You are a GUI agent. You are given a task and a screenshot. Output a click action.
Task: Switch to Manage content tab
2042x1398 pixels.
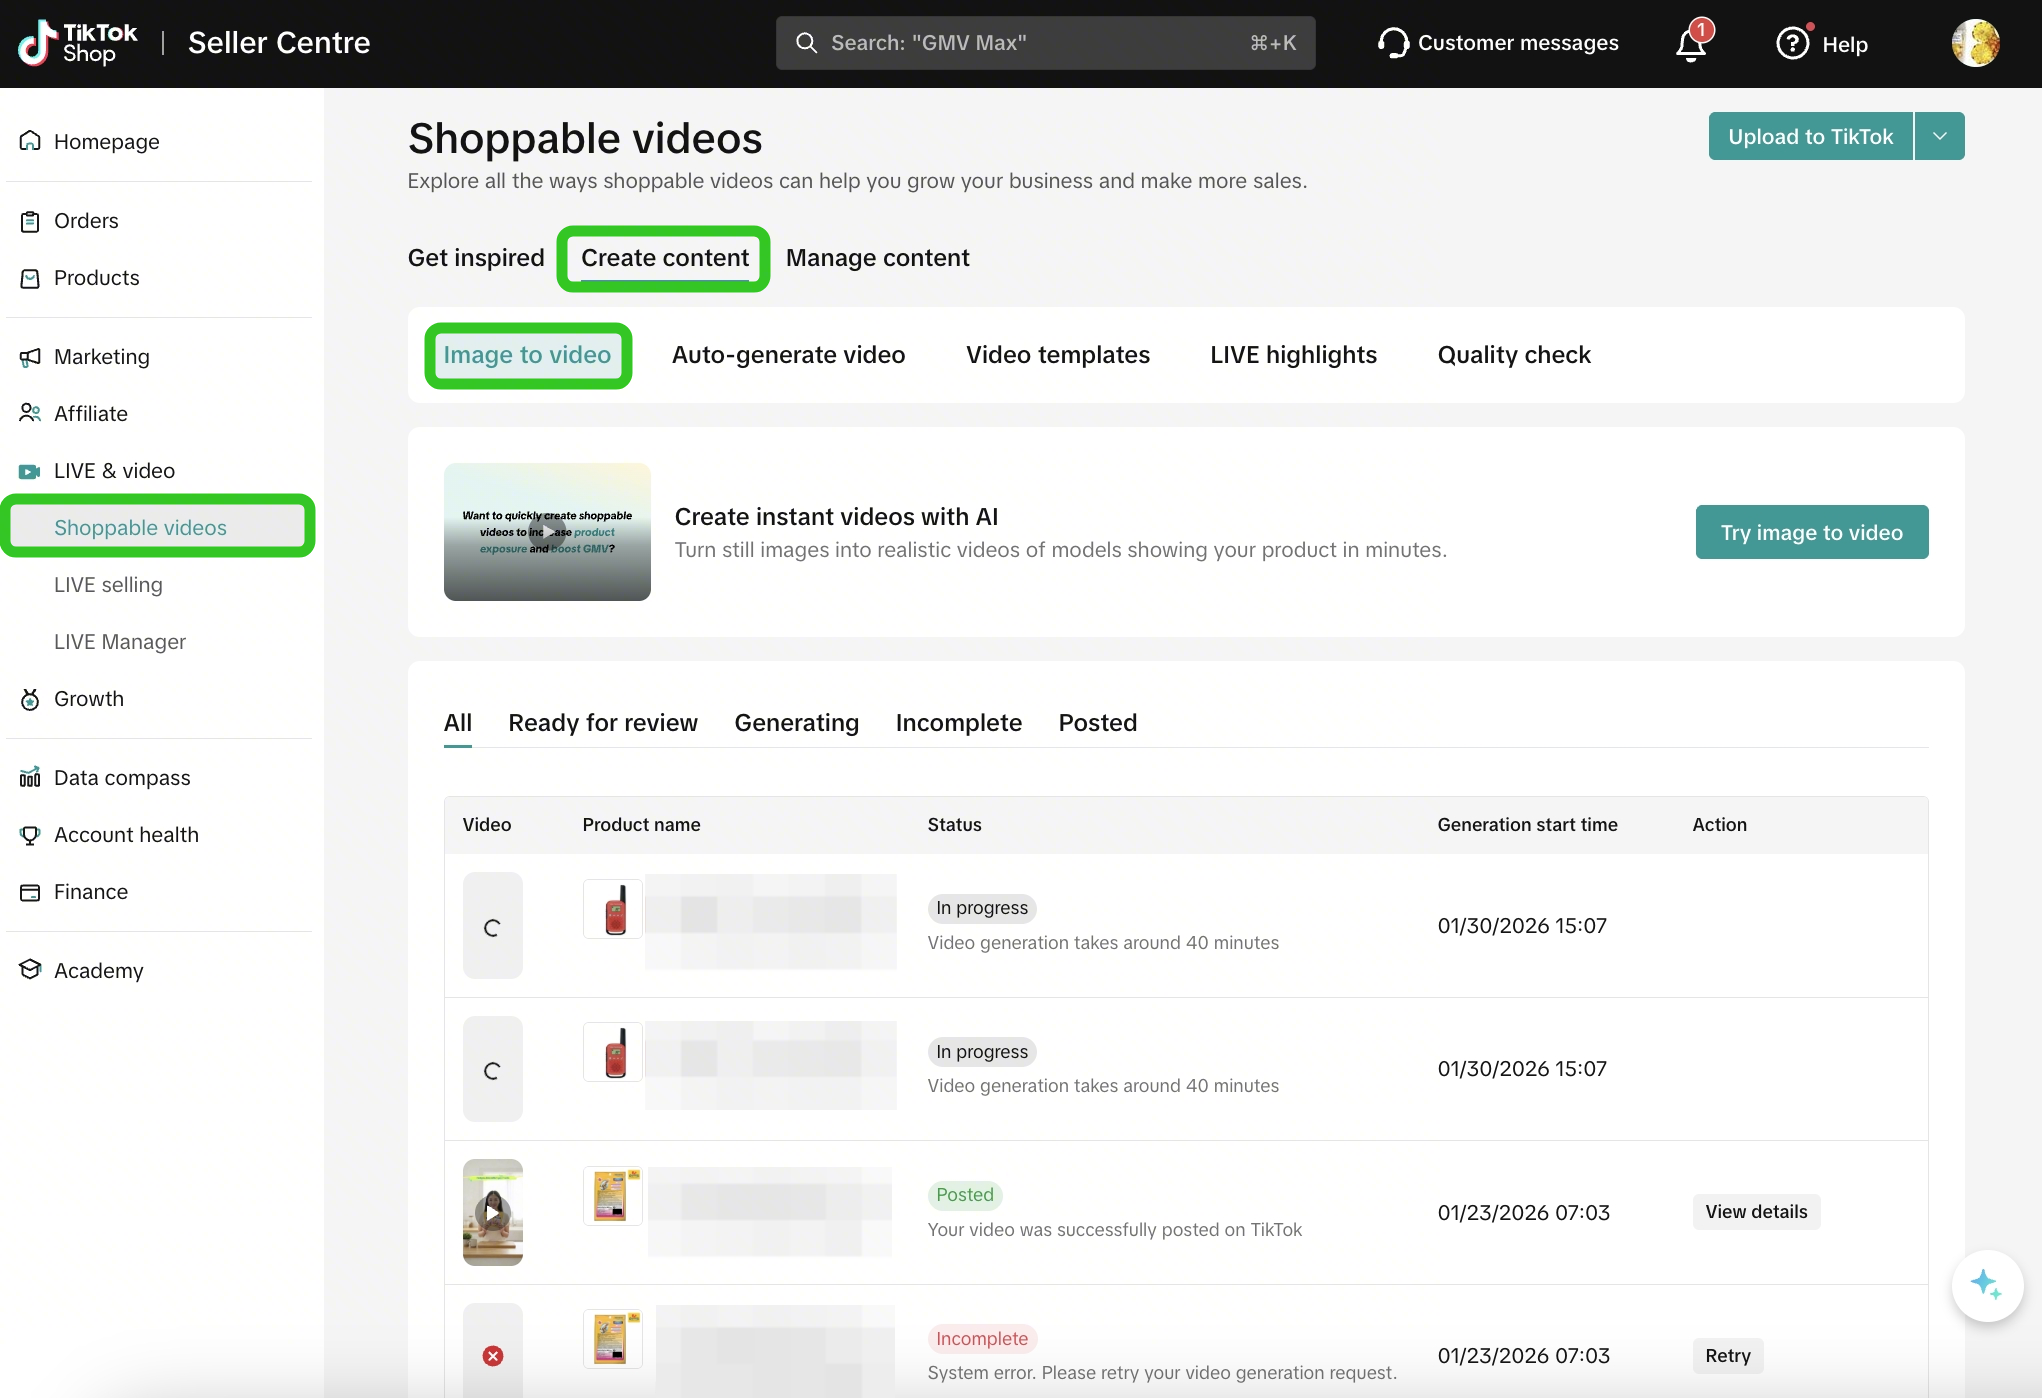pos(877,258)
